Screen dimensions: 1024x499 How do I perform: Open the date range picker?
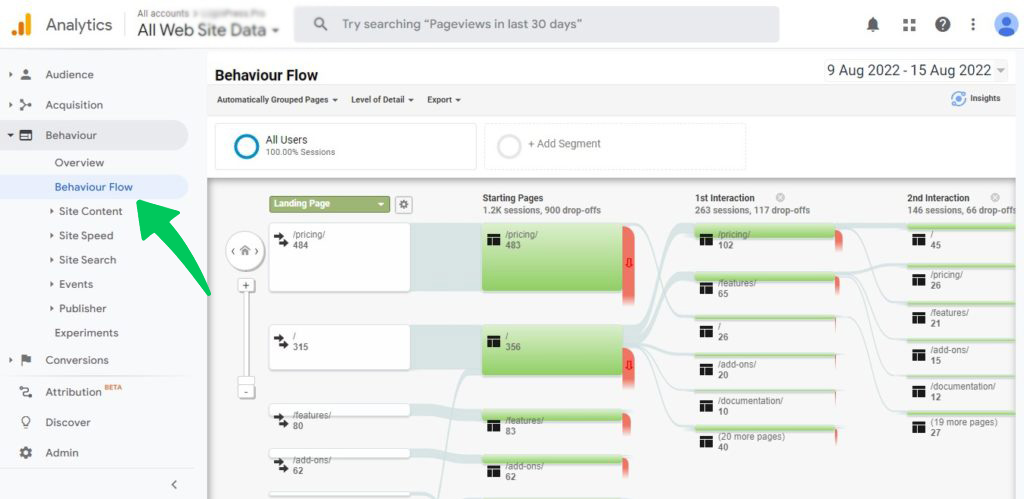tap(915, 70)
